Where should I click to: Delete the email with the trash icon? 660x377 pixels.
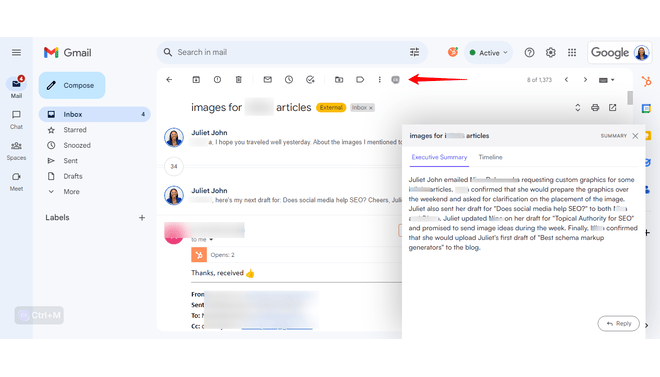pos(239,80)
